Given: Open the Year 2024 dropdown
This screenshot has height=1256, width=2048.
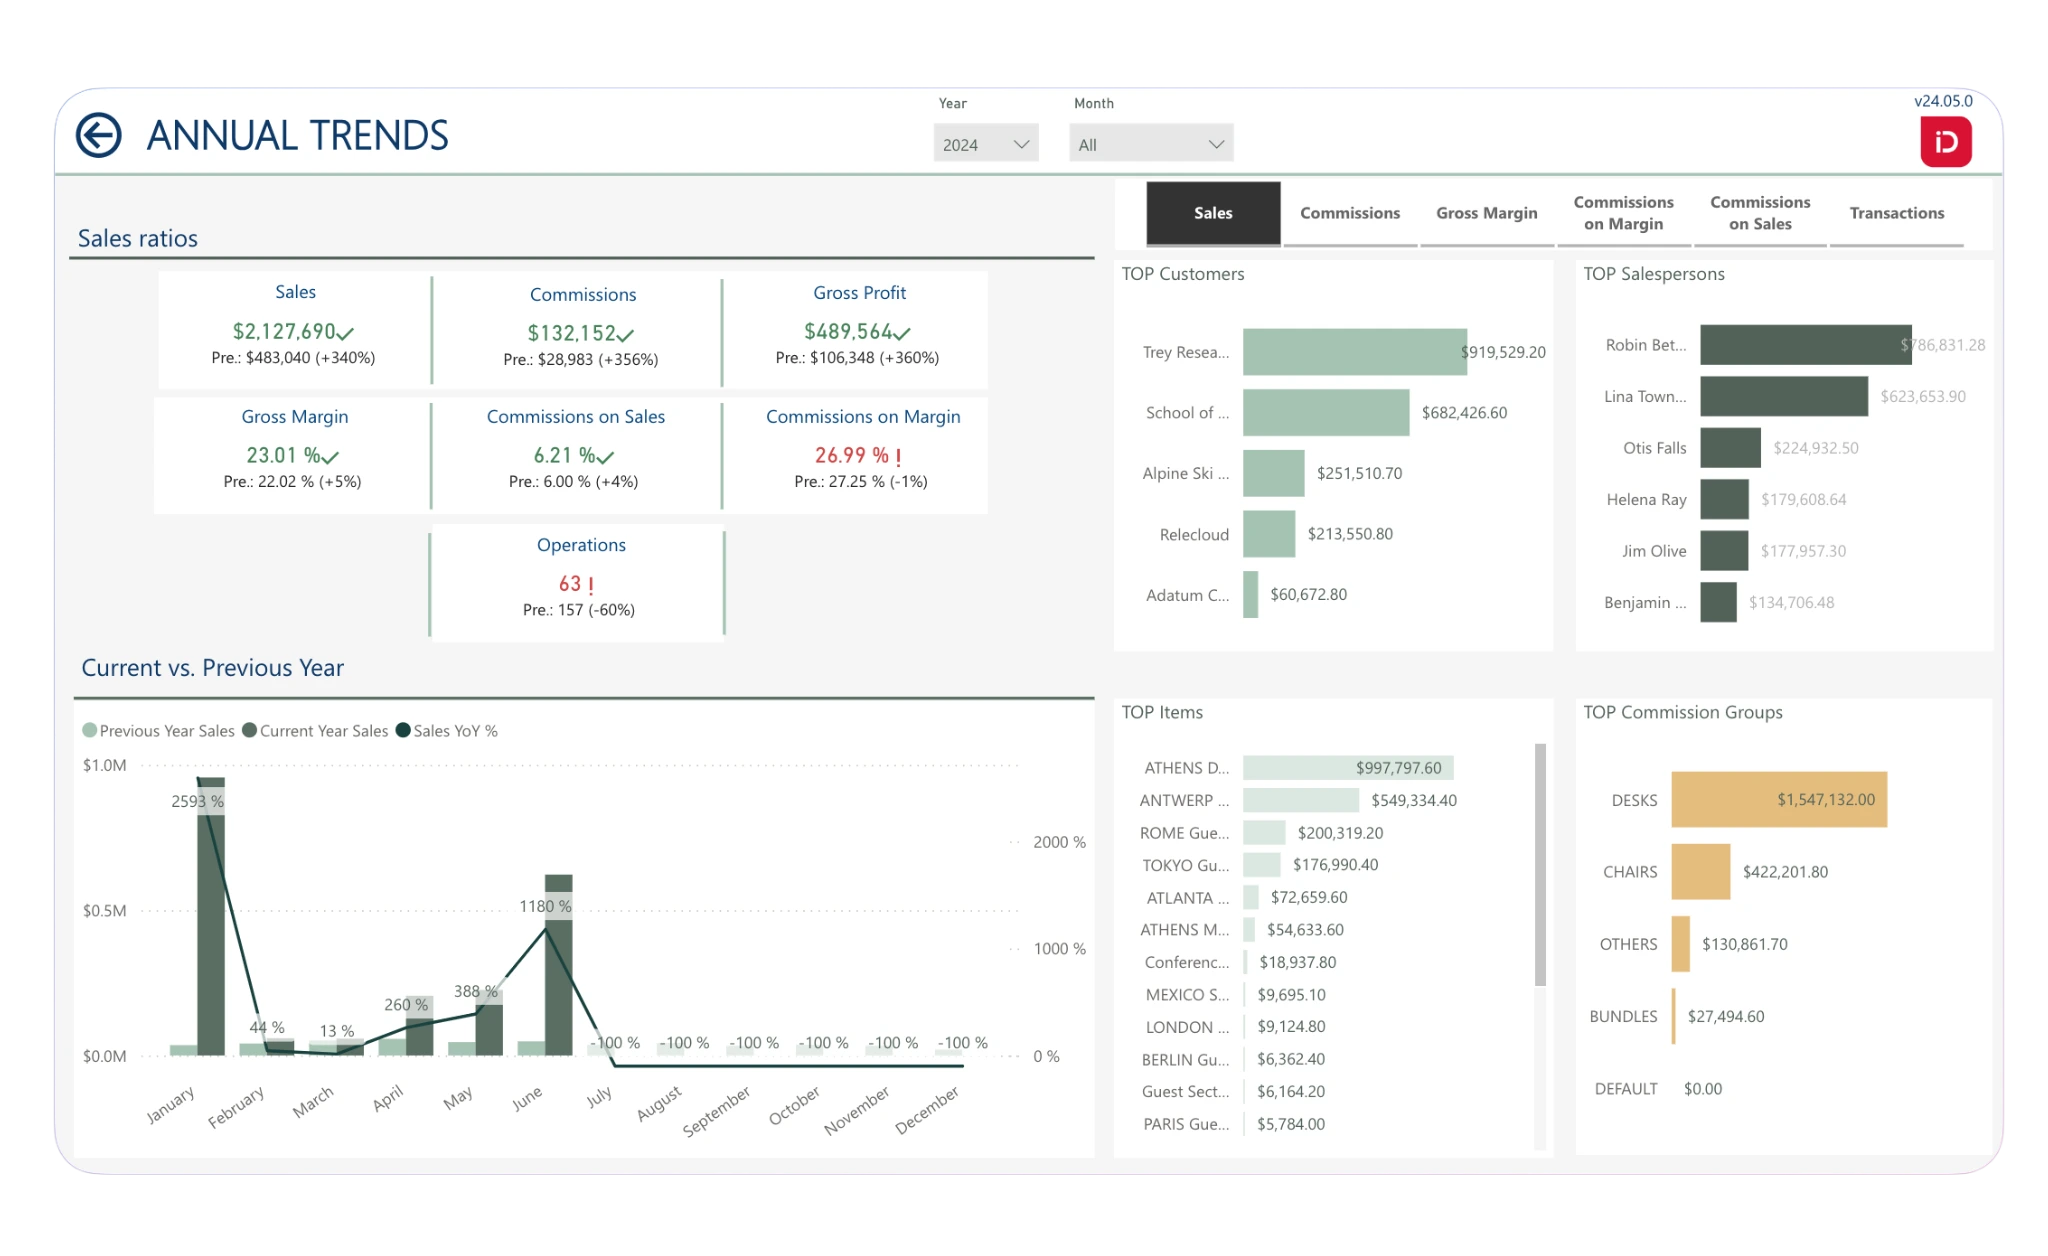Looking at the screenshot, I should [985, 144].
